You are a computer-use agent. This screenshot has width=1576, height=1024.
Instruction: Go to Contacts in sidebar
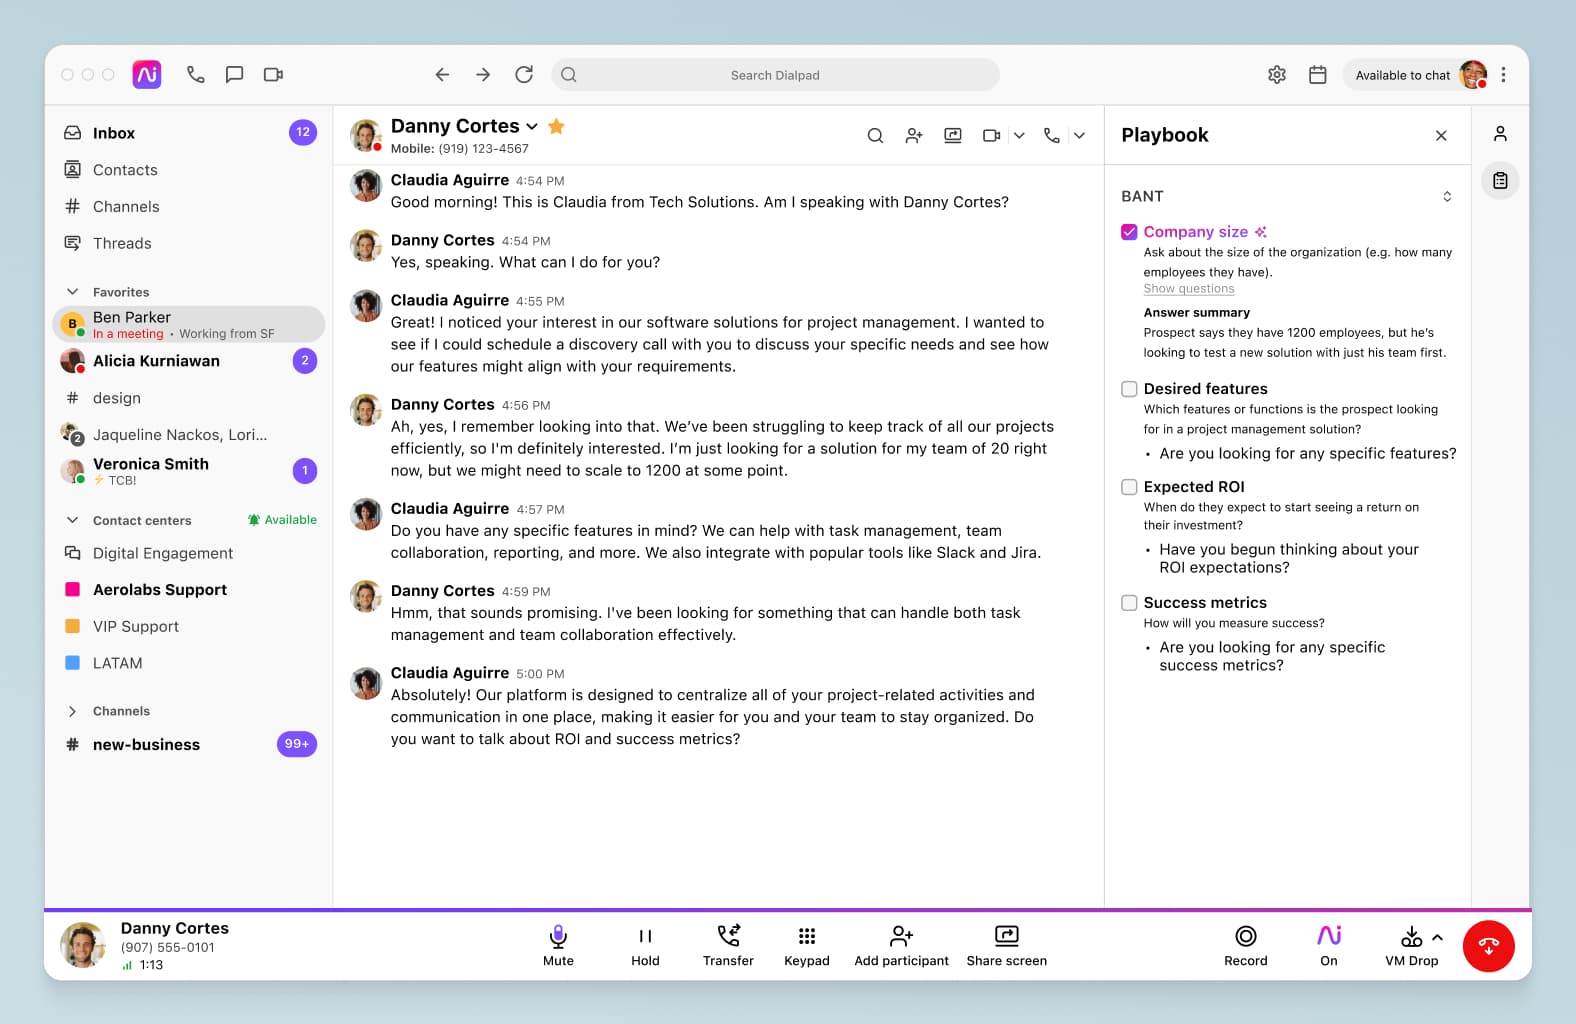coord(125,170)
